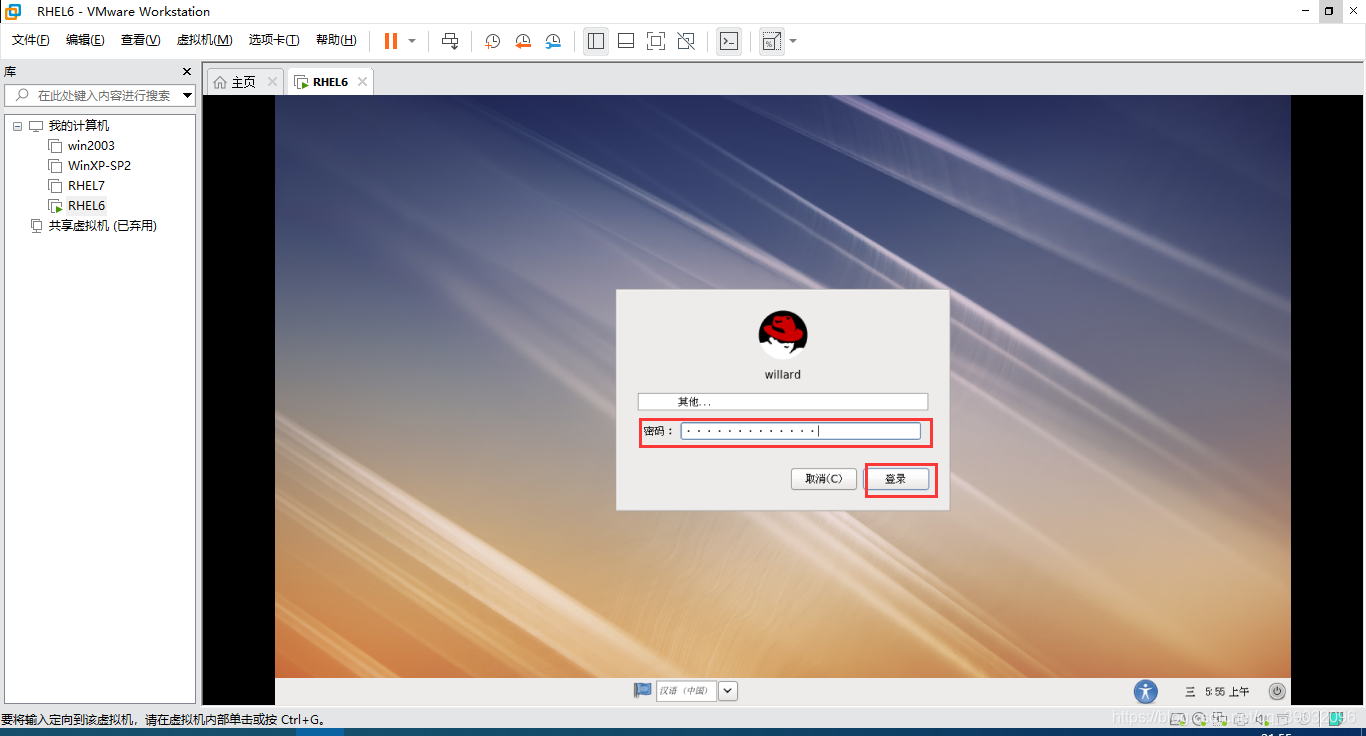
Task: Close the 主页 tab
Action: pos(274,82)
